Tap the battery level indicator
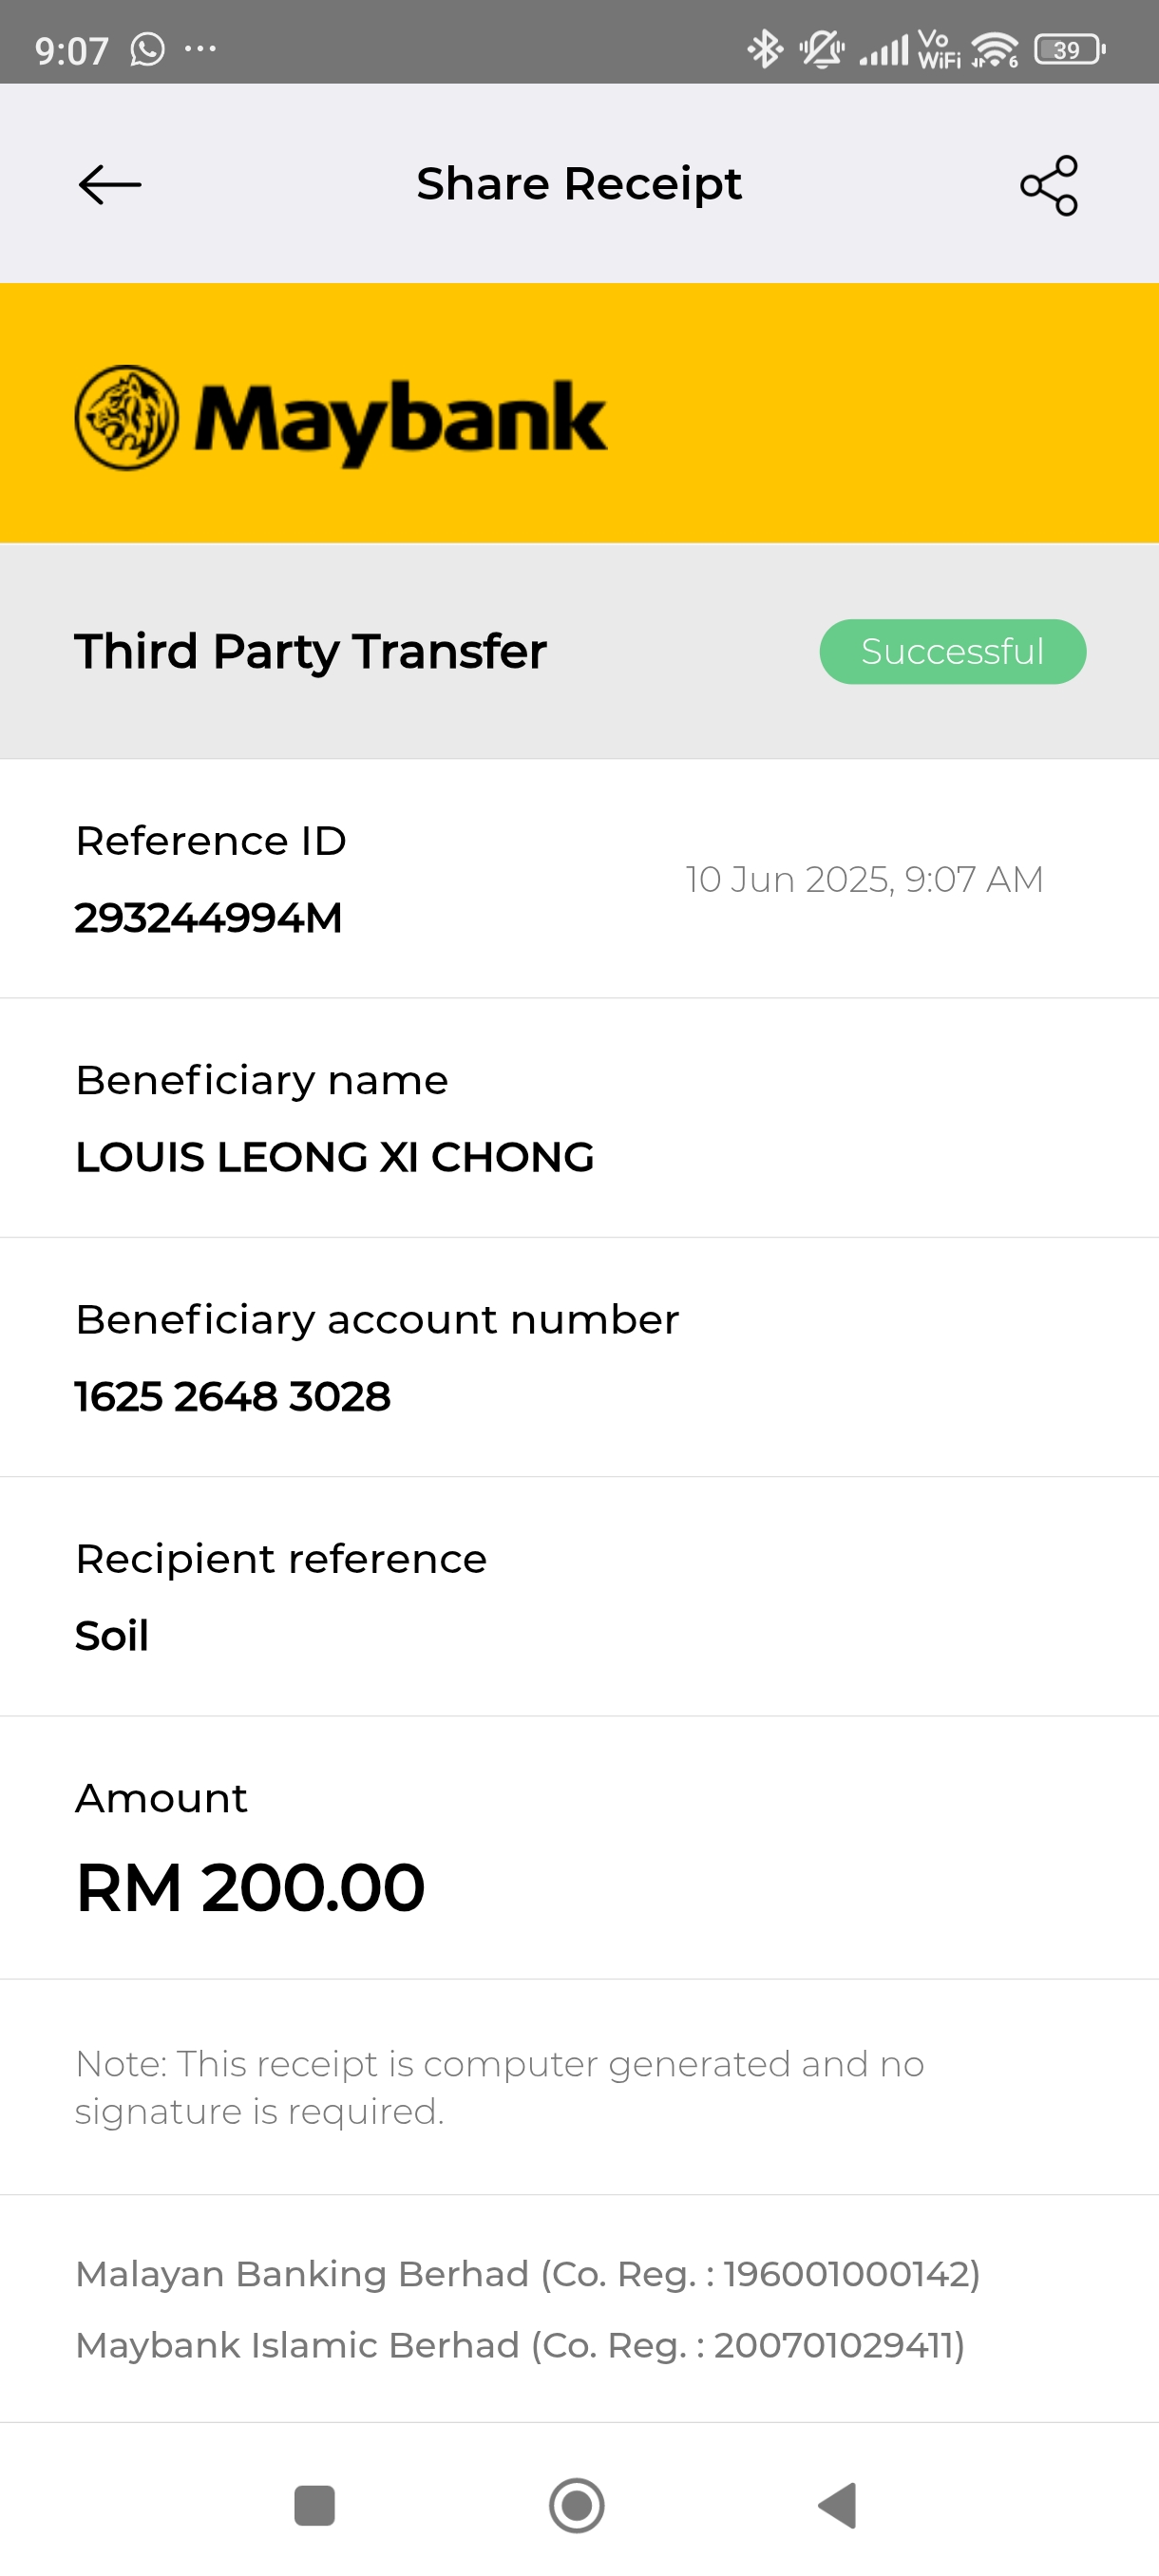Viewport: 1159px width, 2576px height. (1068, 49)
